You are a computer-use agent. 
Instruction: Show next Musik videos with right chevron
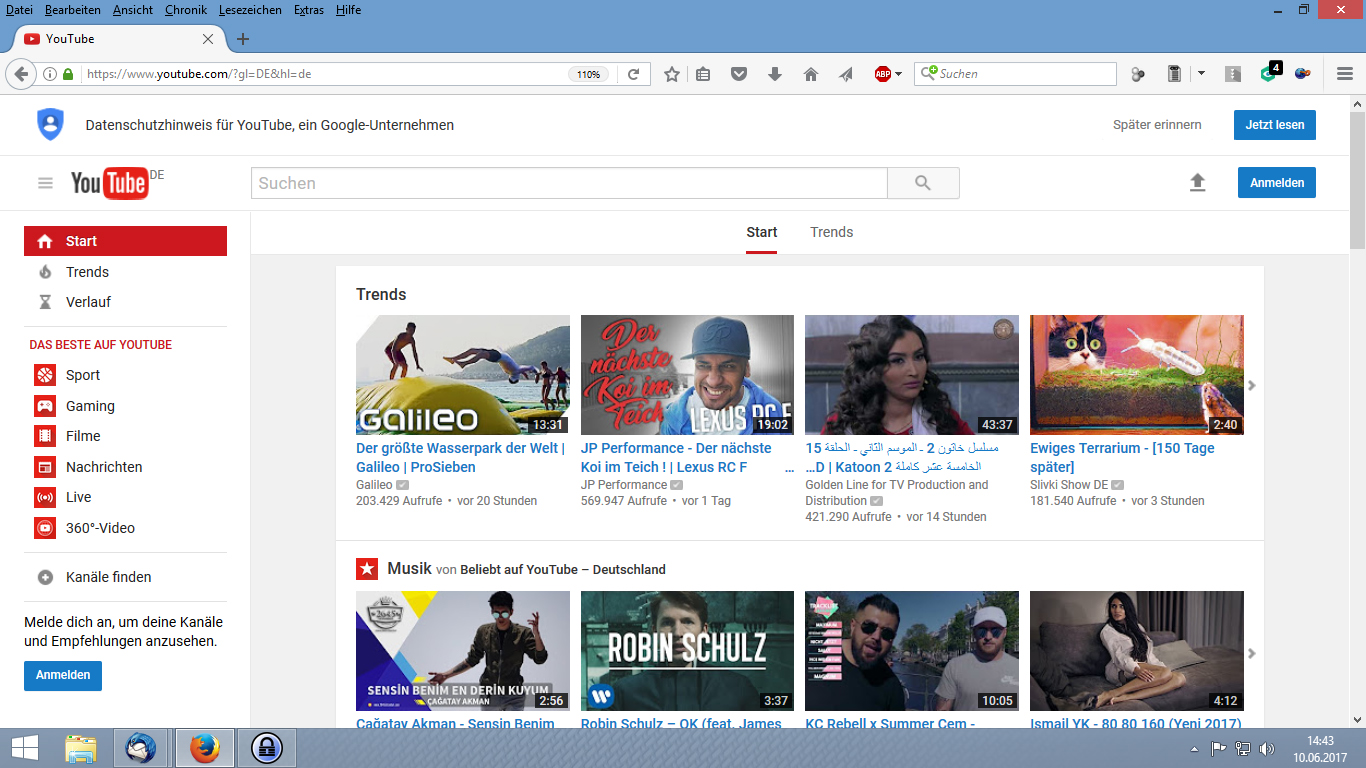click(x=1252, y=653)
